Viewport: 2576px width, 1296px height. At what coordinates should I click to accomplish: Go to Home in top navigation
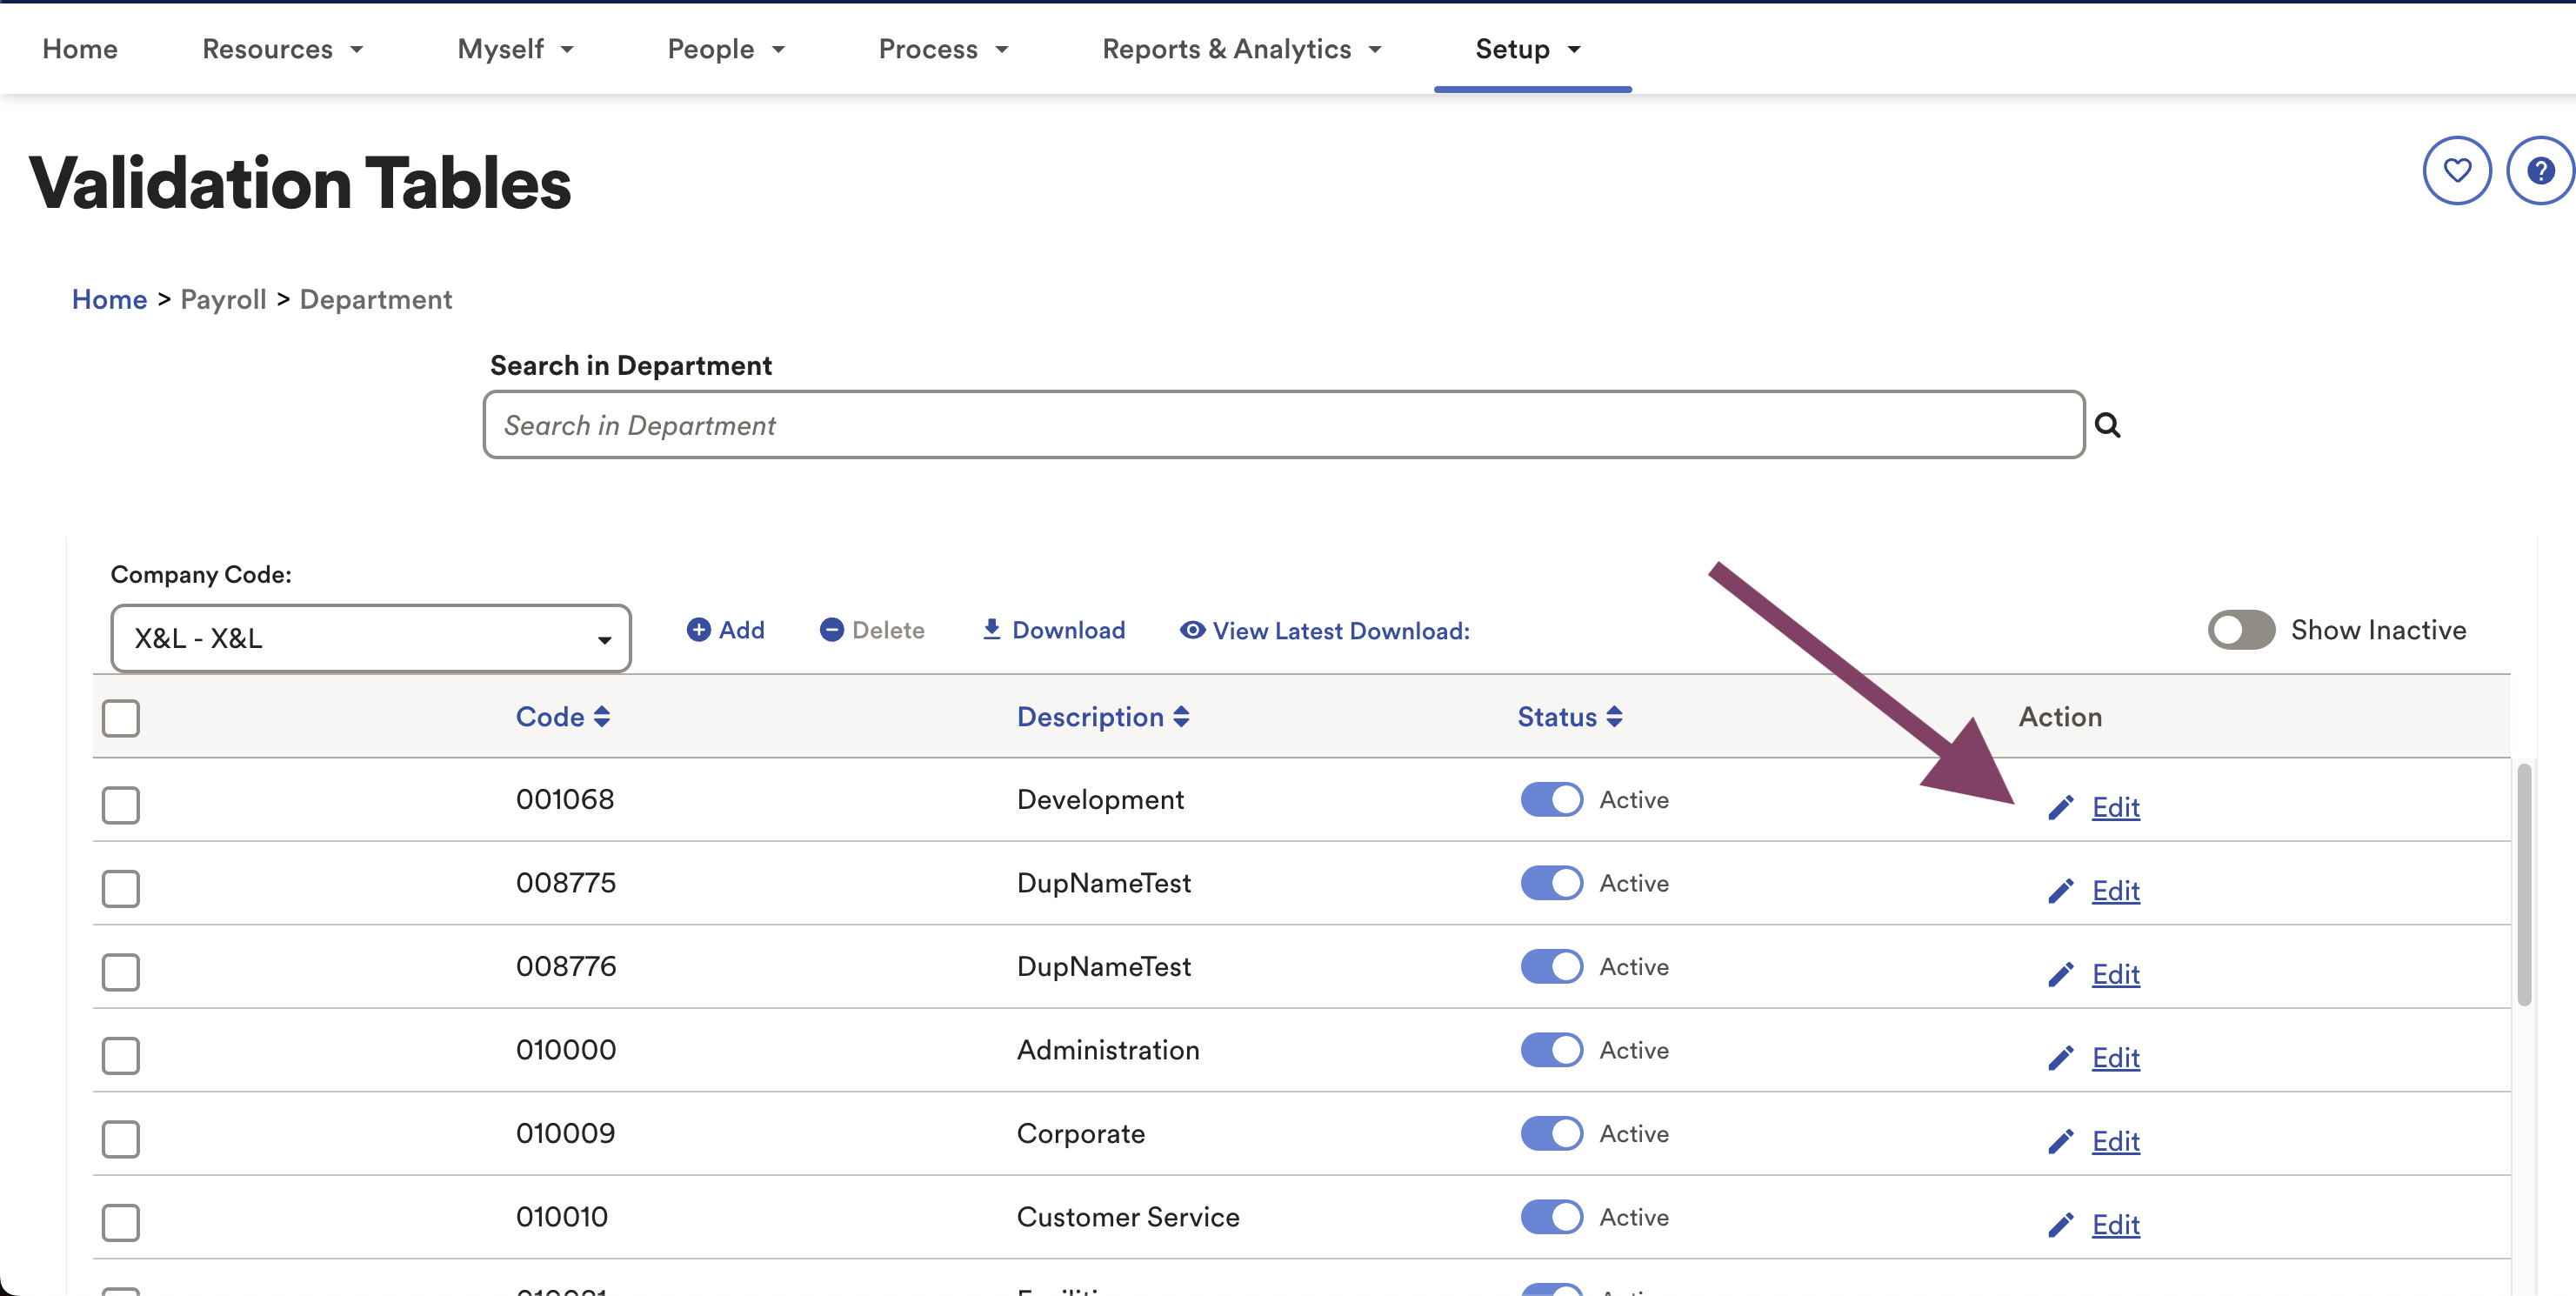coord(80,49)
